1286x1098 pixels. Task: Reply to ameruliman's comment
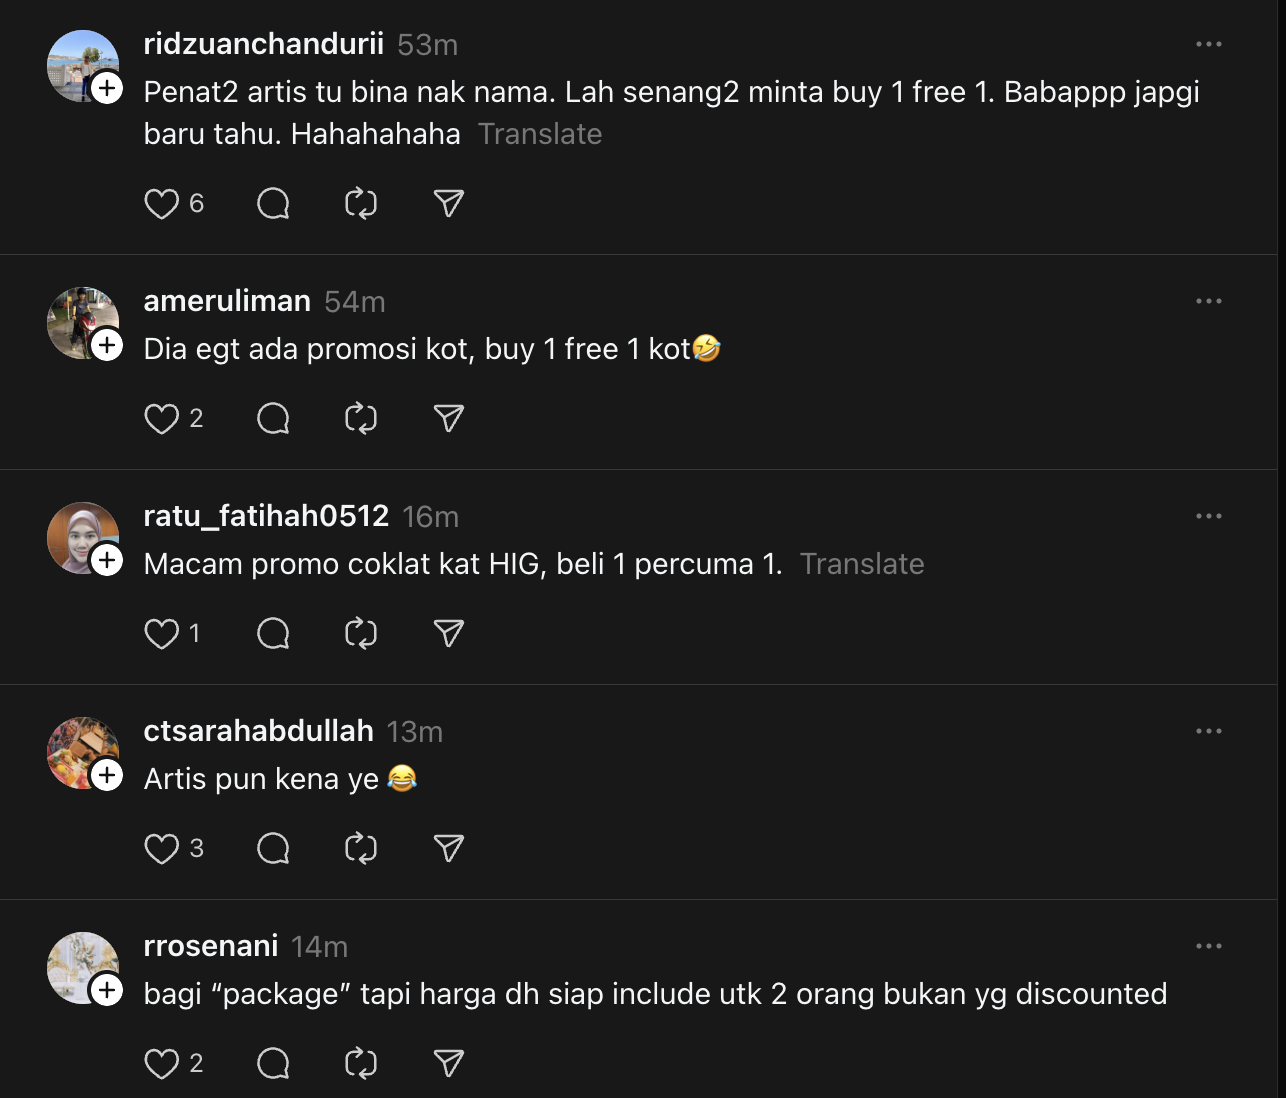[273, 419]
